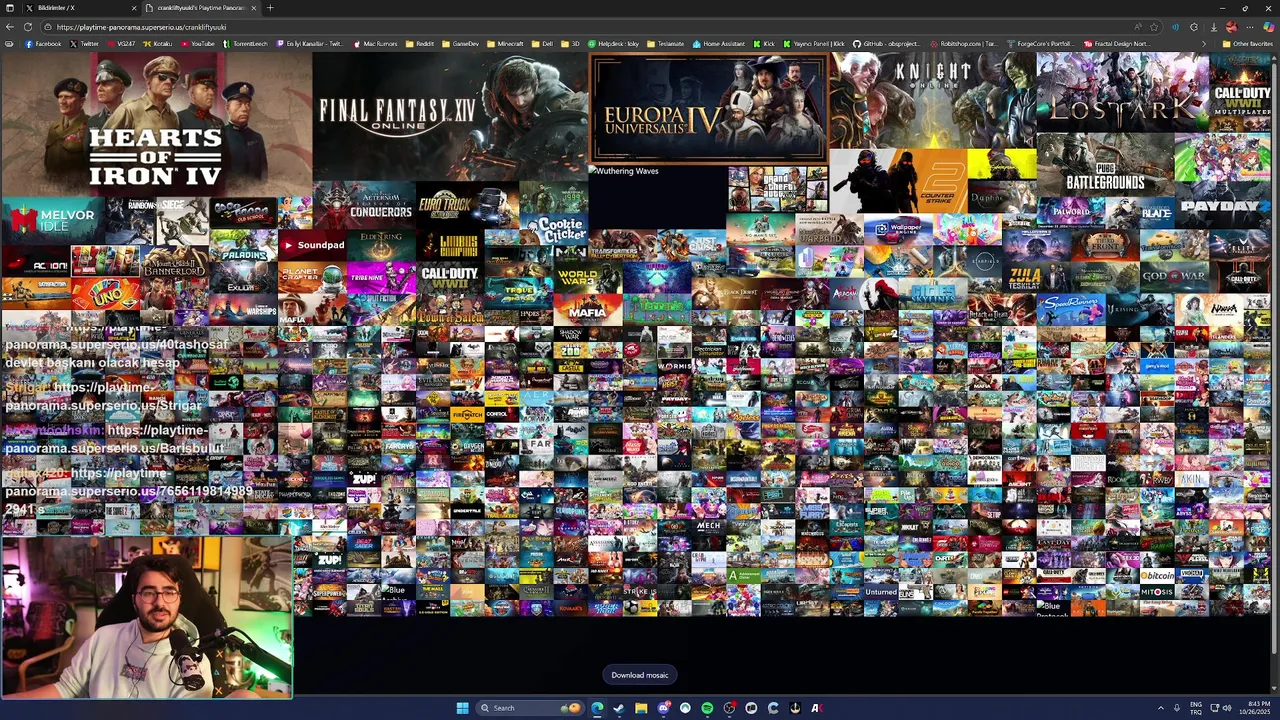The height and width of the screenshot is (720, 1280).
Task: Expand the GameDev bookmark folder
Action: tap(460, 44)
